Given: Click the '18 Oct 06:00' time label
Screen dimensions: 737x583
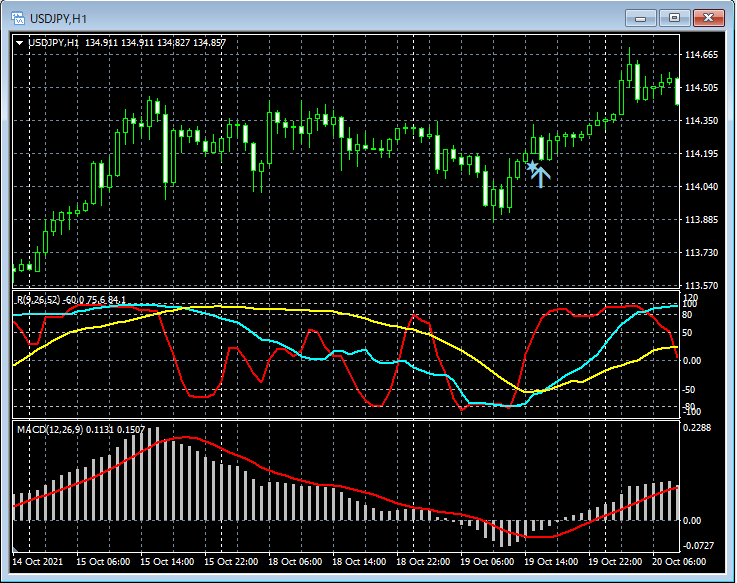Looking at the screenshot, I should point(295,562).
